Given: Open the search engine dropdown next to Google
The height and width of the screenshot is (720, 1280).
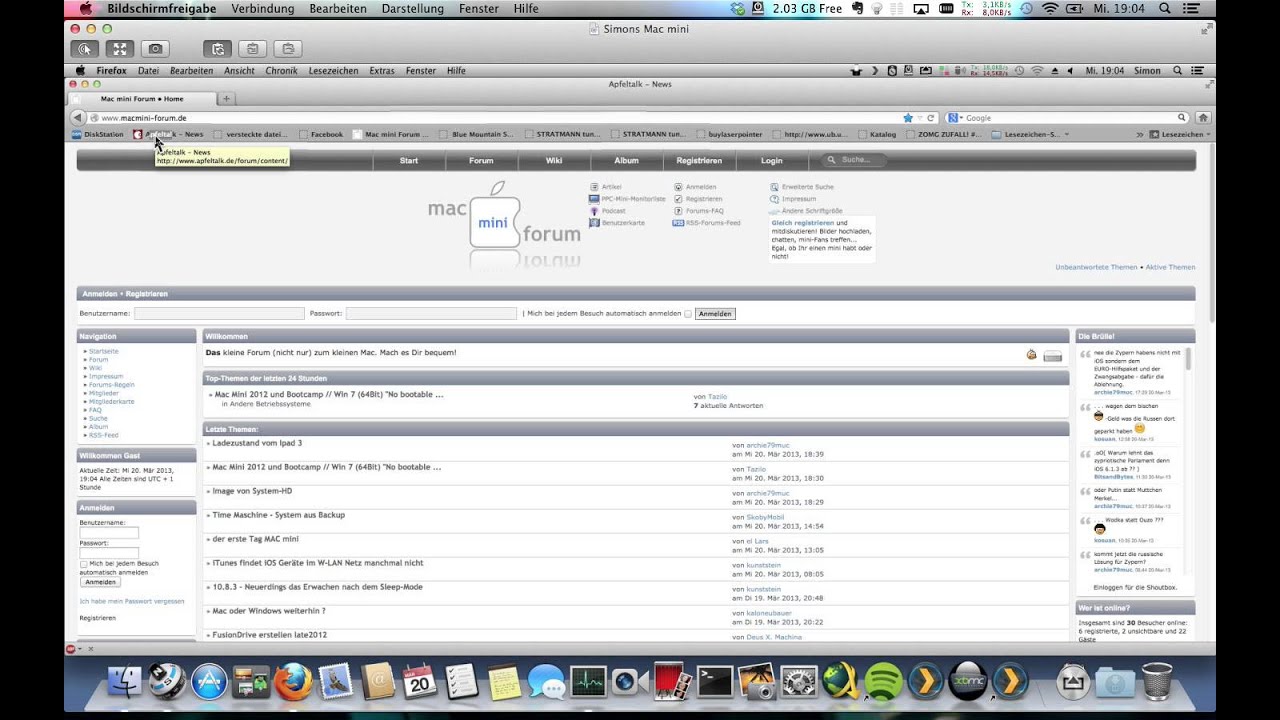Looking at the screenshot, I should click(955, 118).
